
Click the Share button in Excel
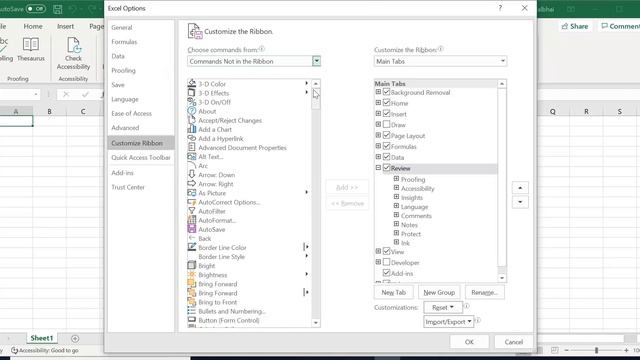click(575, 27)
